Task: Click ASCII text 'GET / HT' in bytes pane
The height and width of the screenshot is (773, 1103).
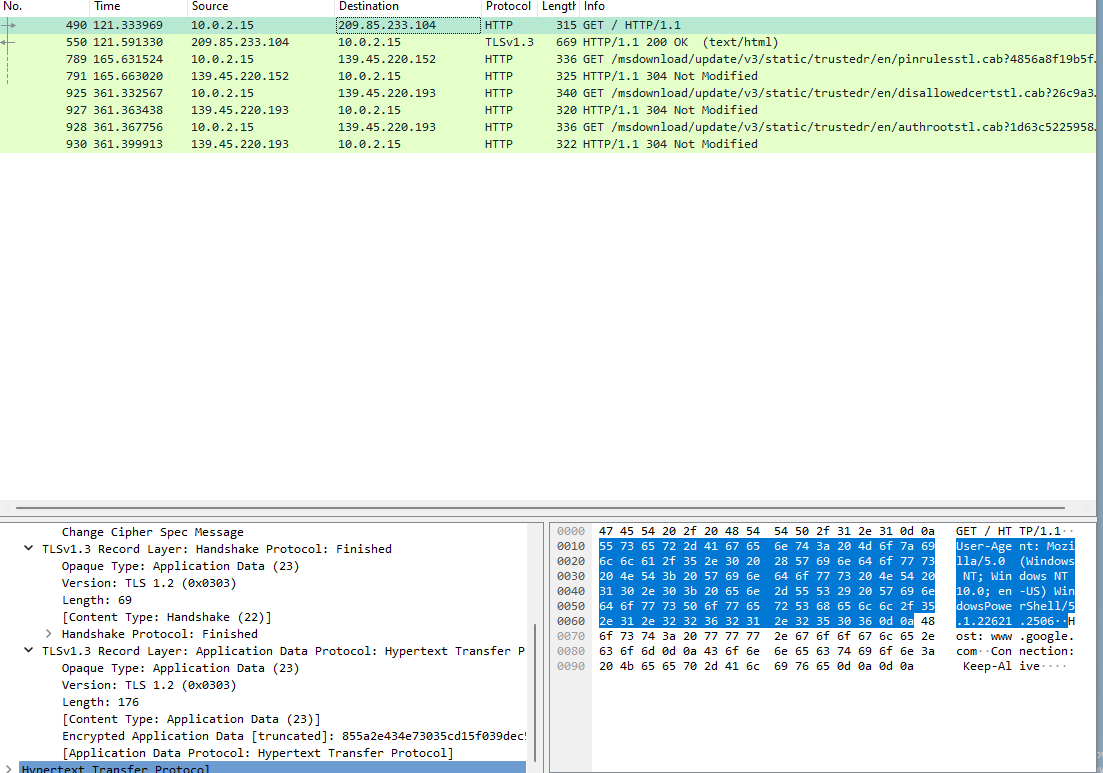Action: (x=983, y=531)
